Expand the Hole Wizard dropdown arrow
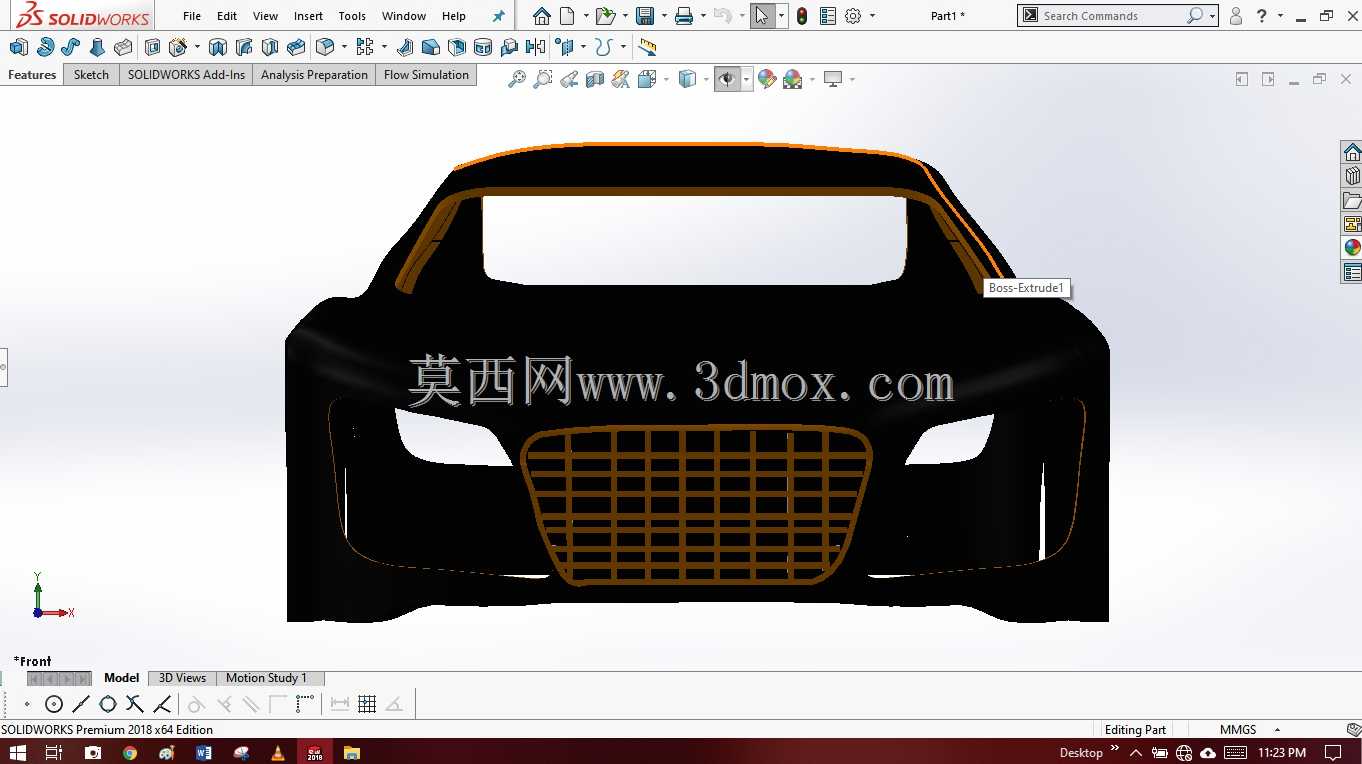Screen dimensions: 1362x764 196,47
